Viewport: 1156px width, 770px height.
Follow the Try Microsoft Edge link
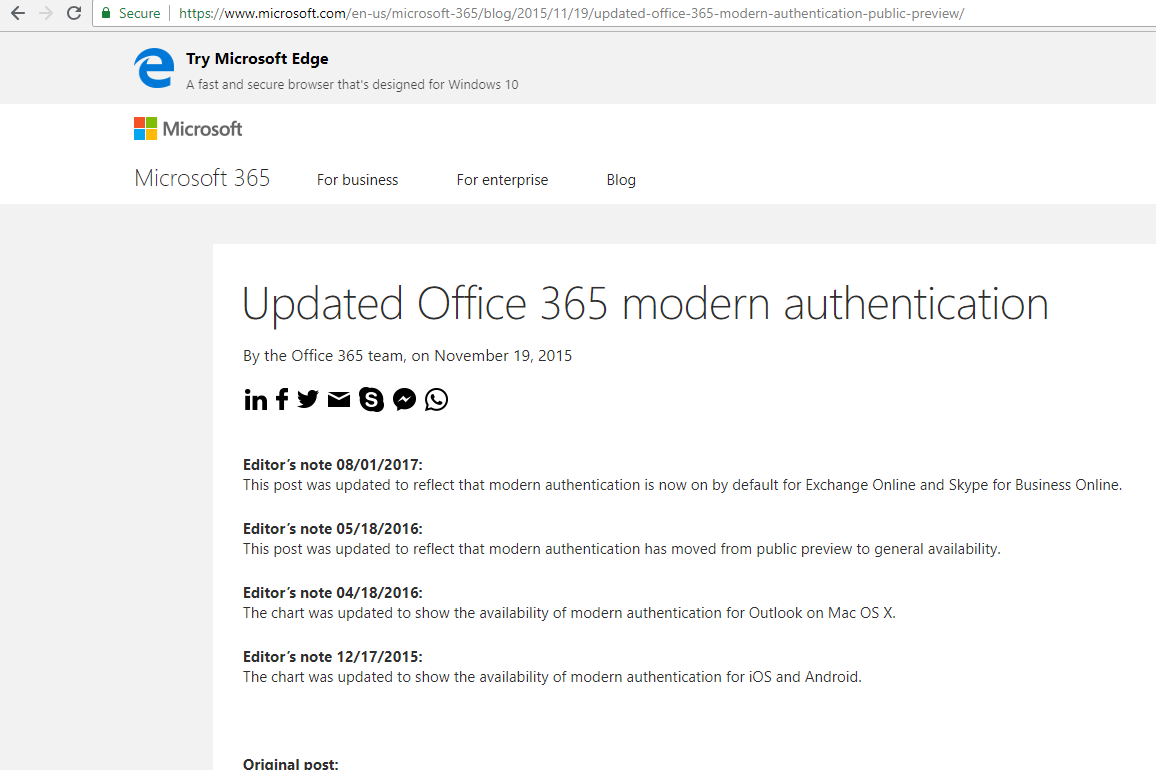pyautogui.click(x=256, y=58)
